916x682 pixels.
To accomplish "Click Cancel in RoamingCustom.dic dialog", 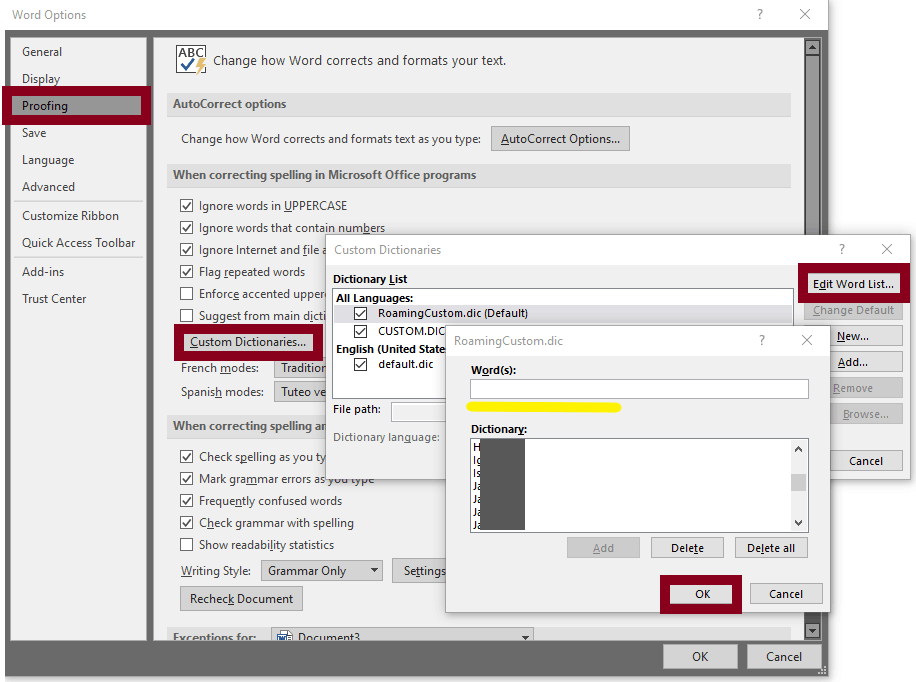I will pyautogui.click(x=786, y=594).
